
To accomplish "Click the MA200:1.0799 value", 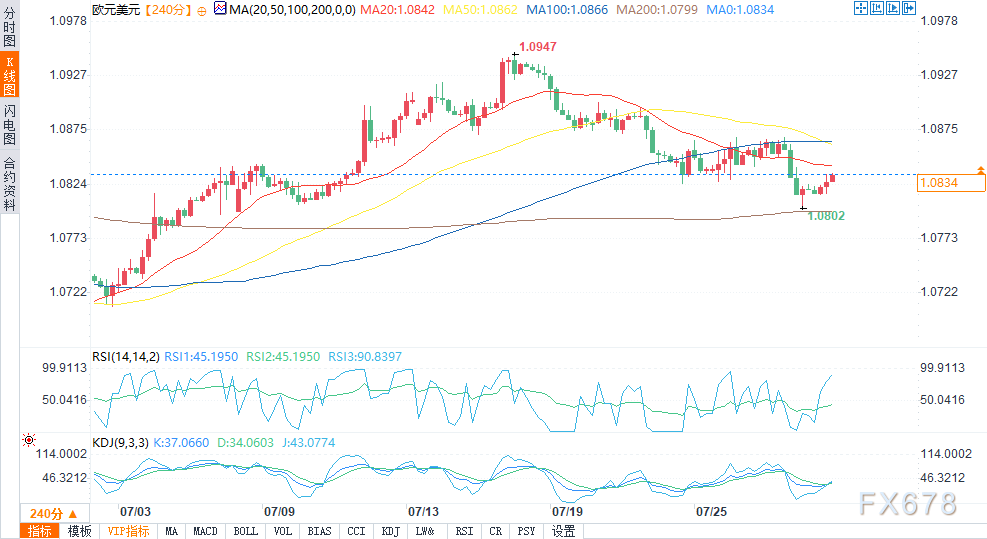I will point(657,9).
